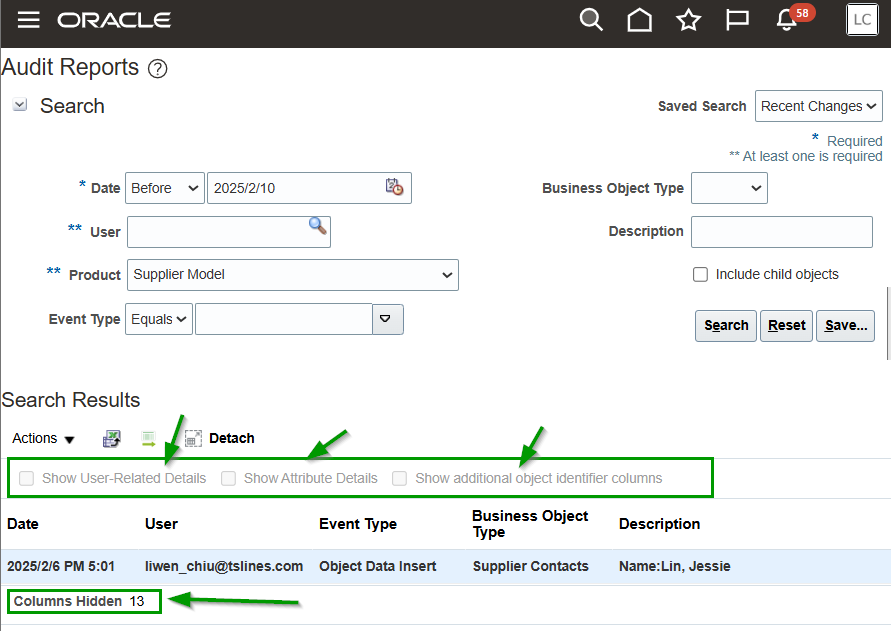Open the Product Supplier Model dropdown
This screenshot has width=891, height=631.
293,275
